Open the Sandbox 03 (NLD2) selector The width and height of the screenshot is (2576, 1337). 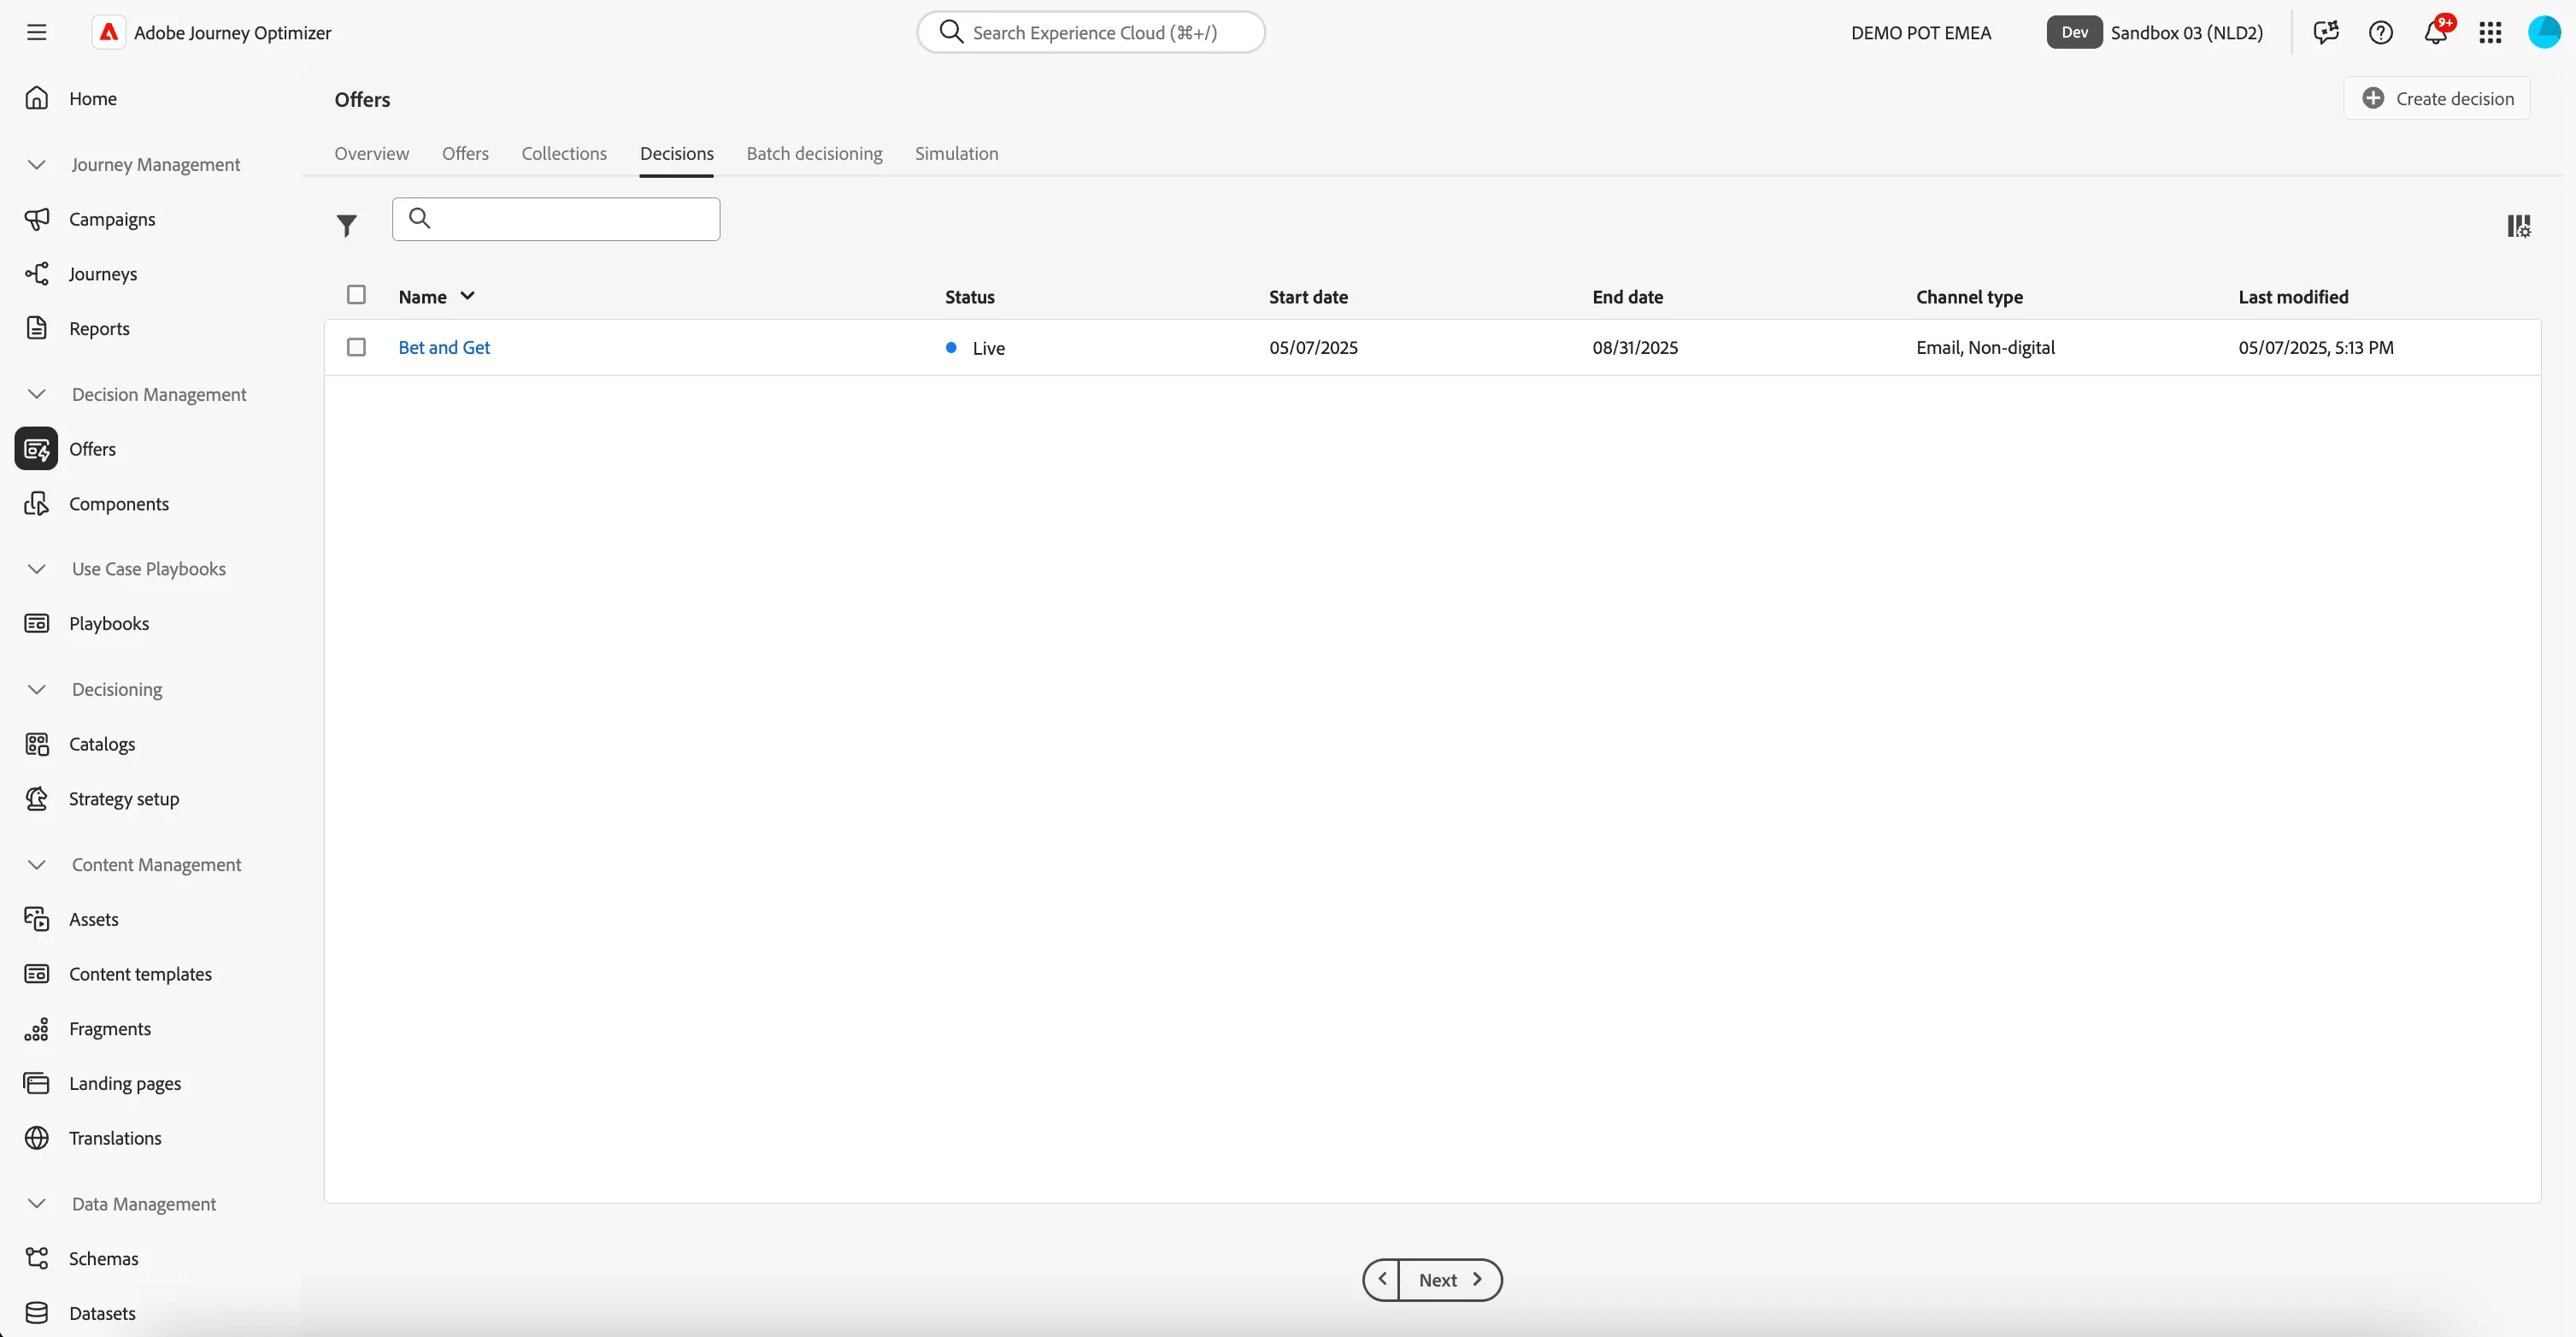[2154, 32]
